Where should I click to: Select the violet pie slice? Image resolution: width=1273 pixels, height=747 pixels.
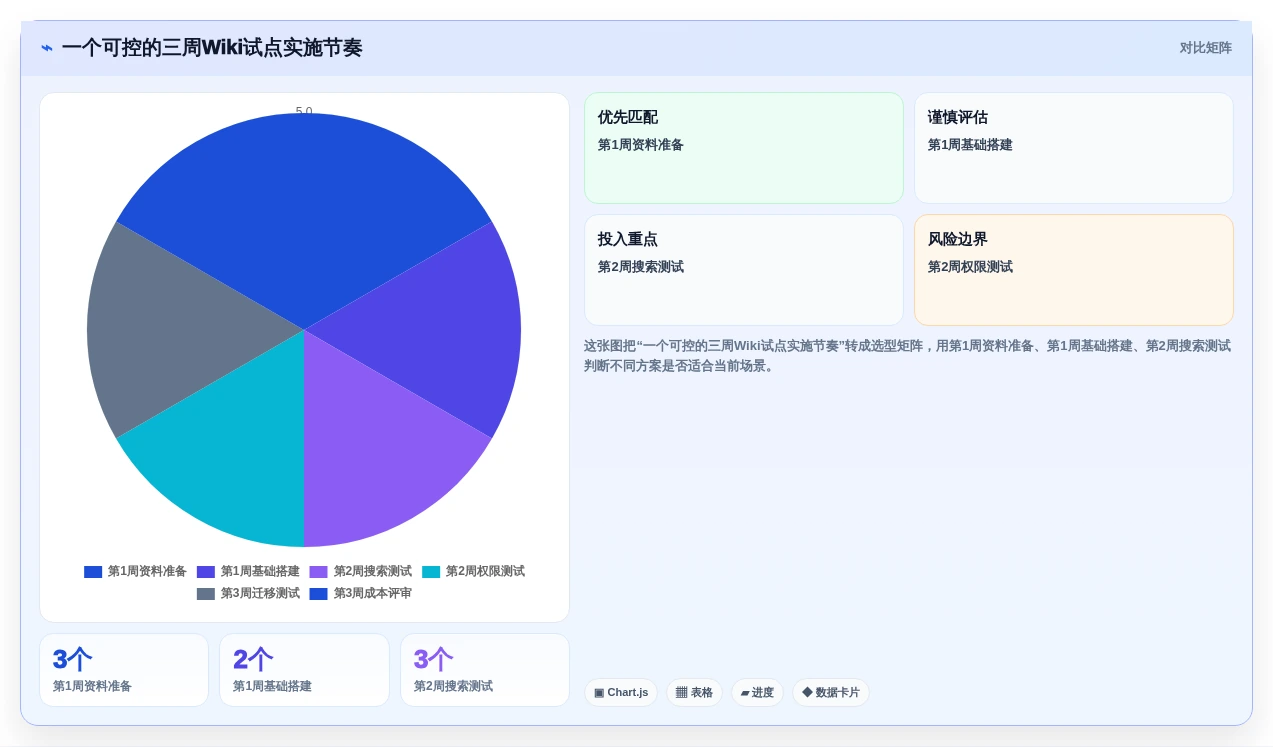pos(375,455)
